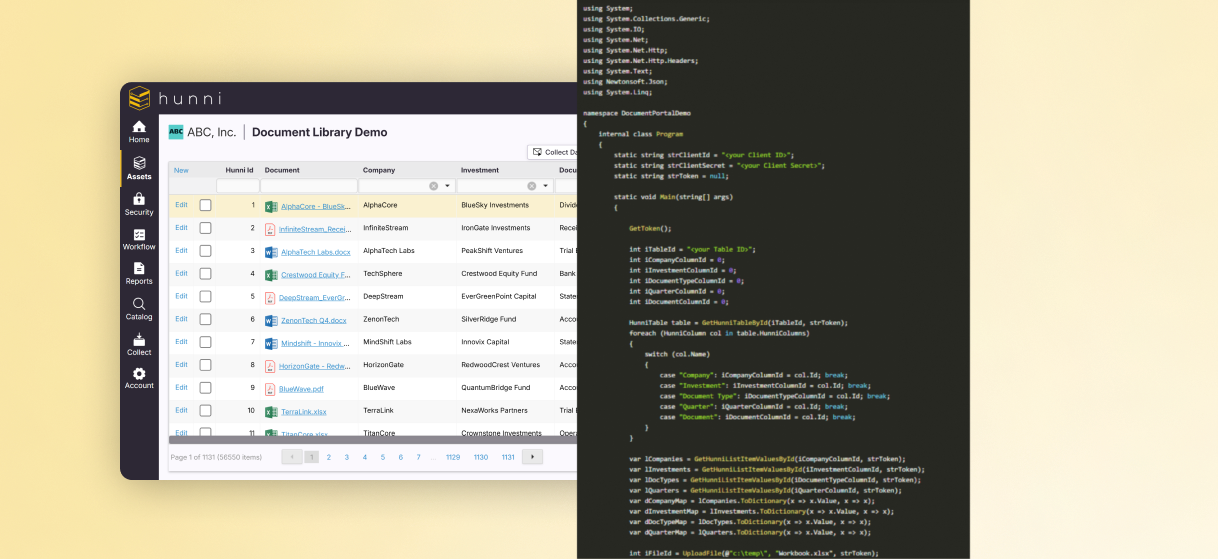Check the box for row 1 AlphaCore

click(205, 205)
